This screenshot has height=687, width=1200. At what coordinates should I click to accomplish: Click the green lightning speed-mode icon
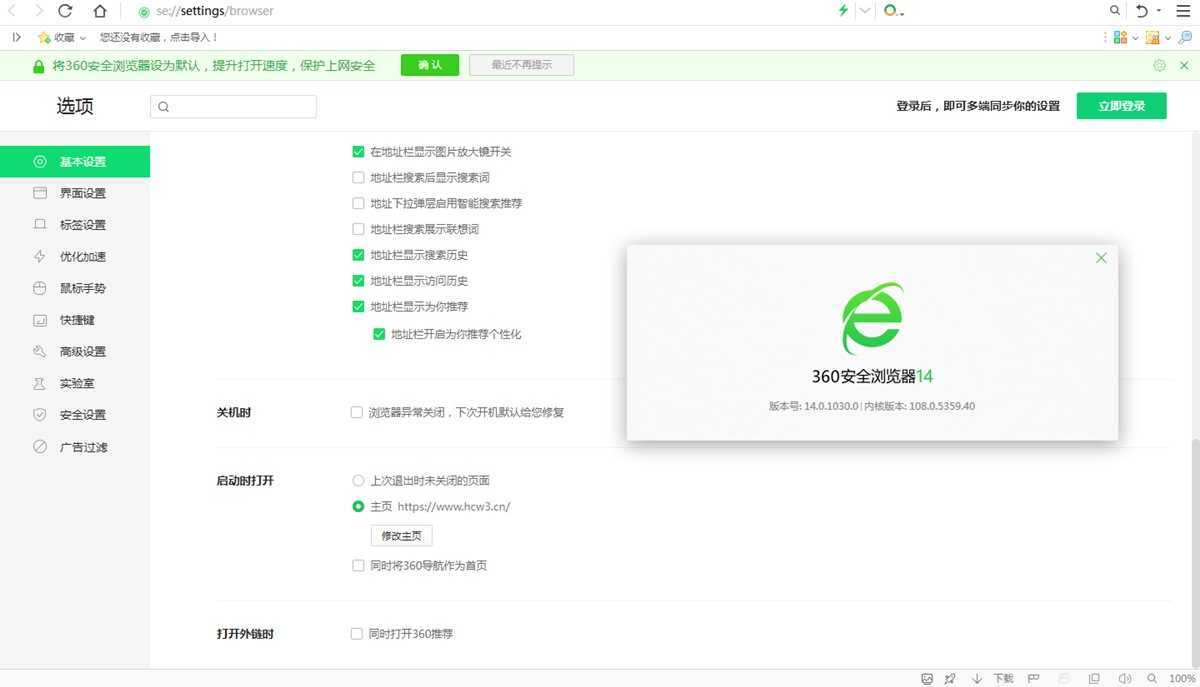click(x=843, y=11)
